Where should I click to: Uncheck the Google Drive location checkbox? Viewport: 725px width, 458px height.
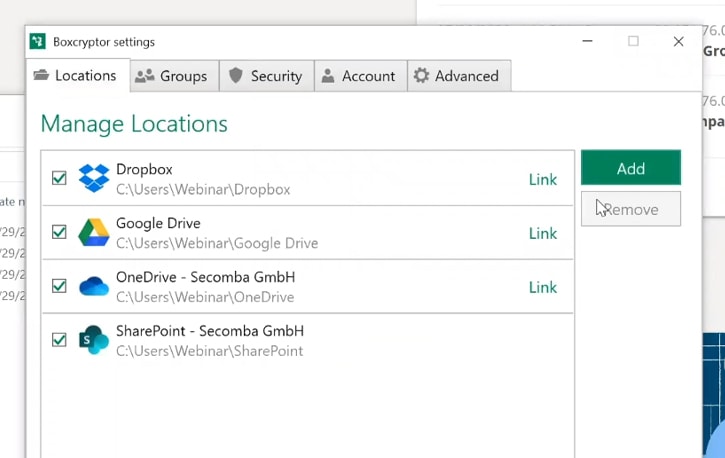[59, 232]
